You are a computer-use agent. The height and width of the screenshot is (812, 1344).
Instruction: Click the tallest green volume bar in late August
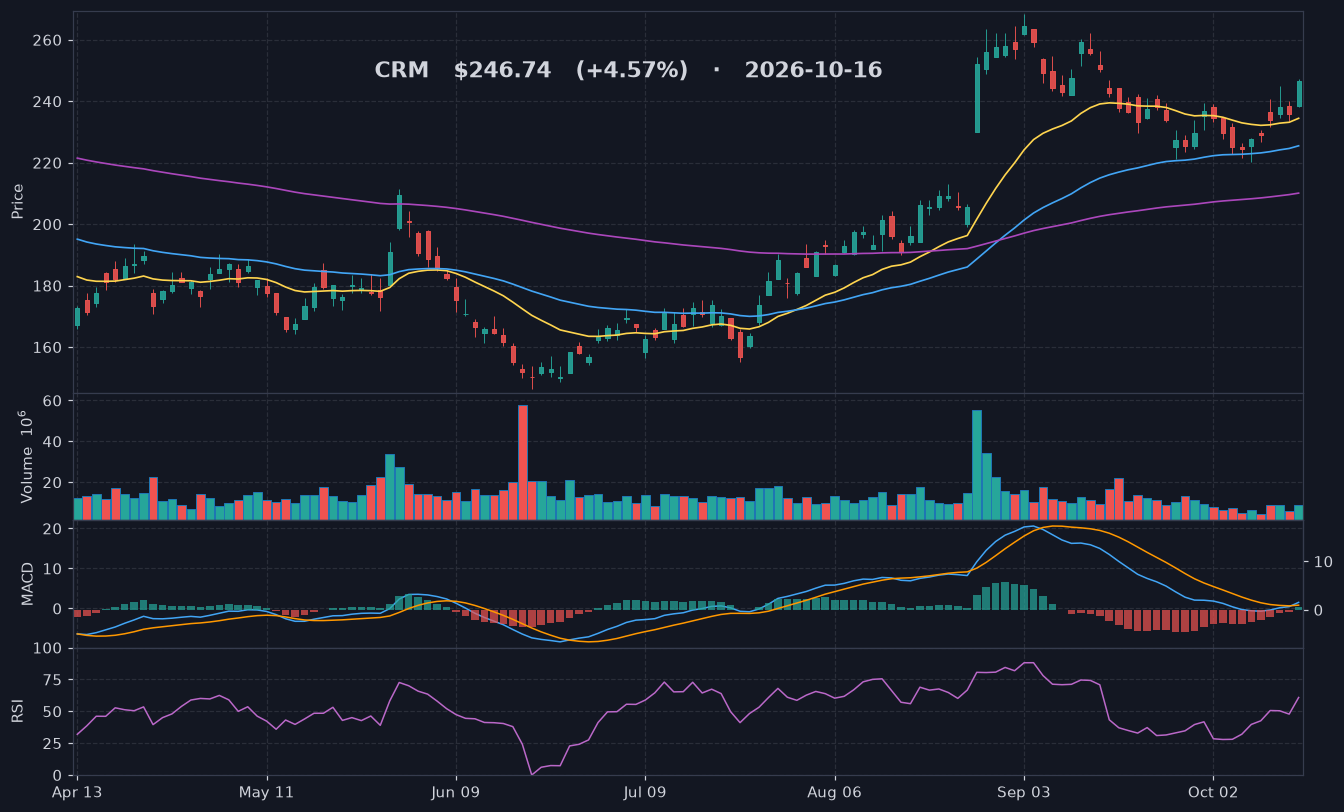(x=976, y=465)
